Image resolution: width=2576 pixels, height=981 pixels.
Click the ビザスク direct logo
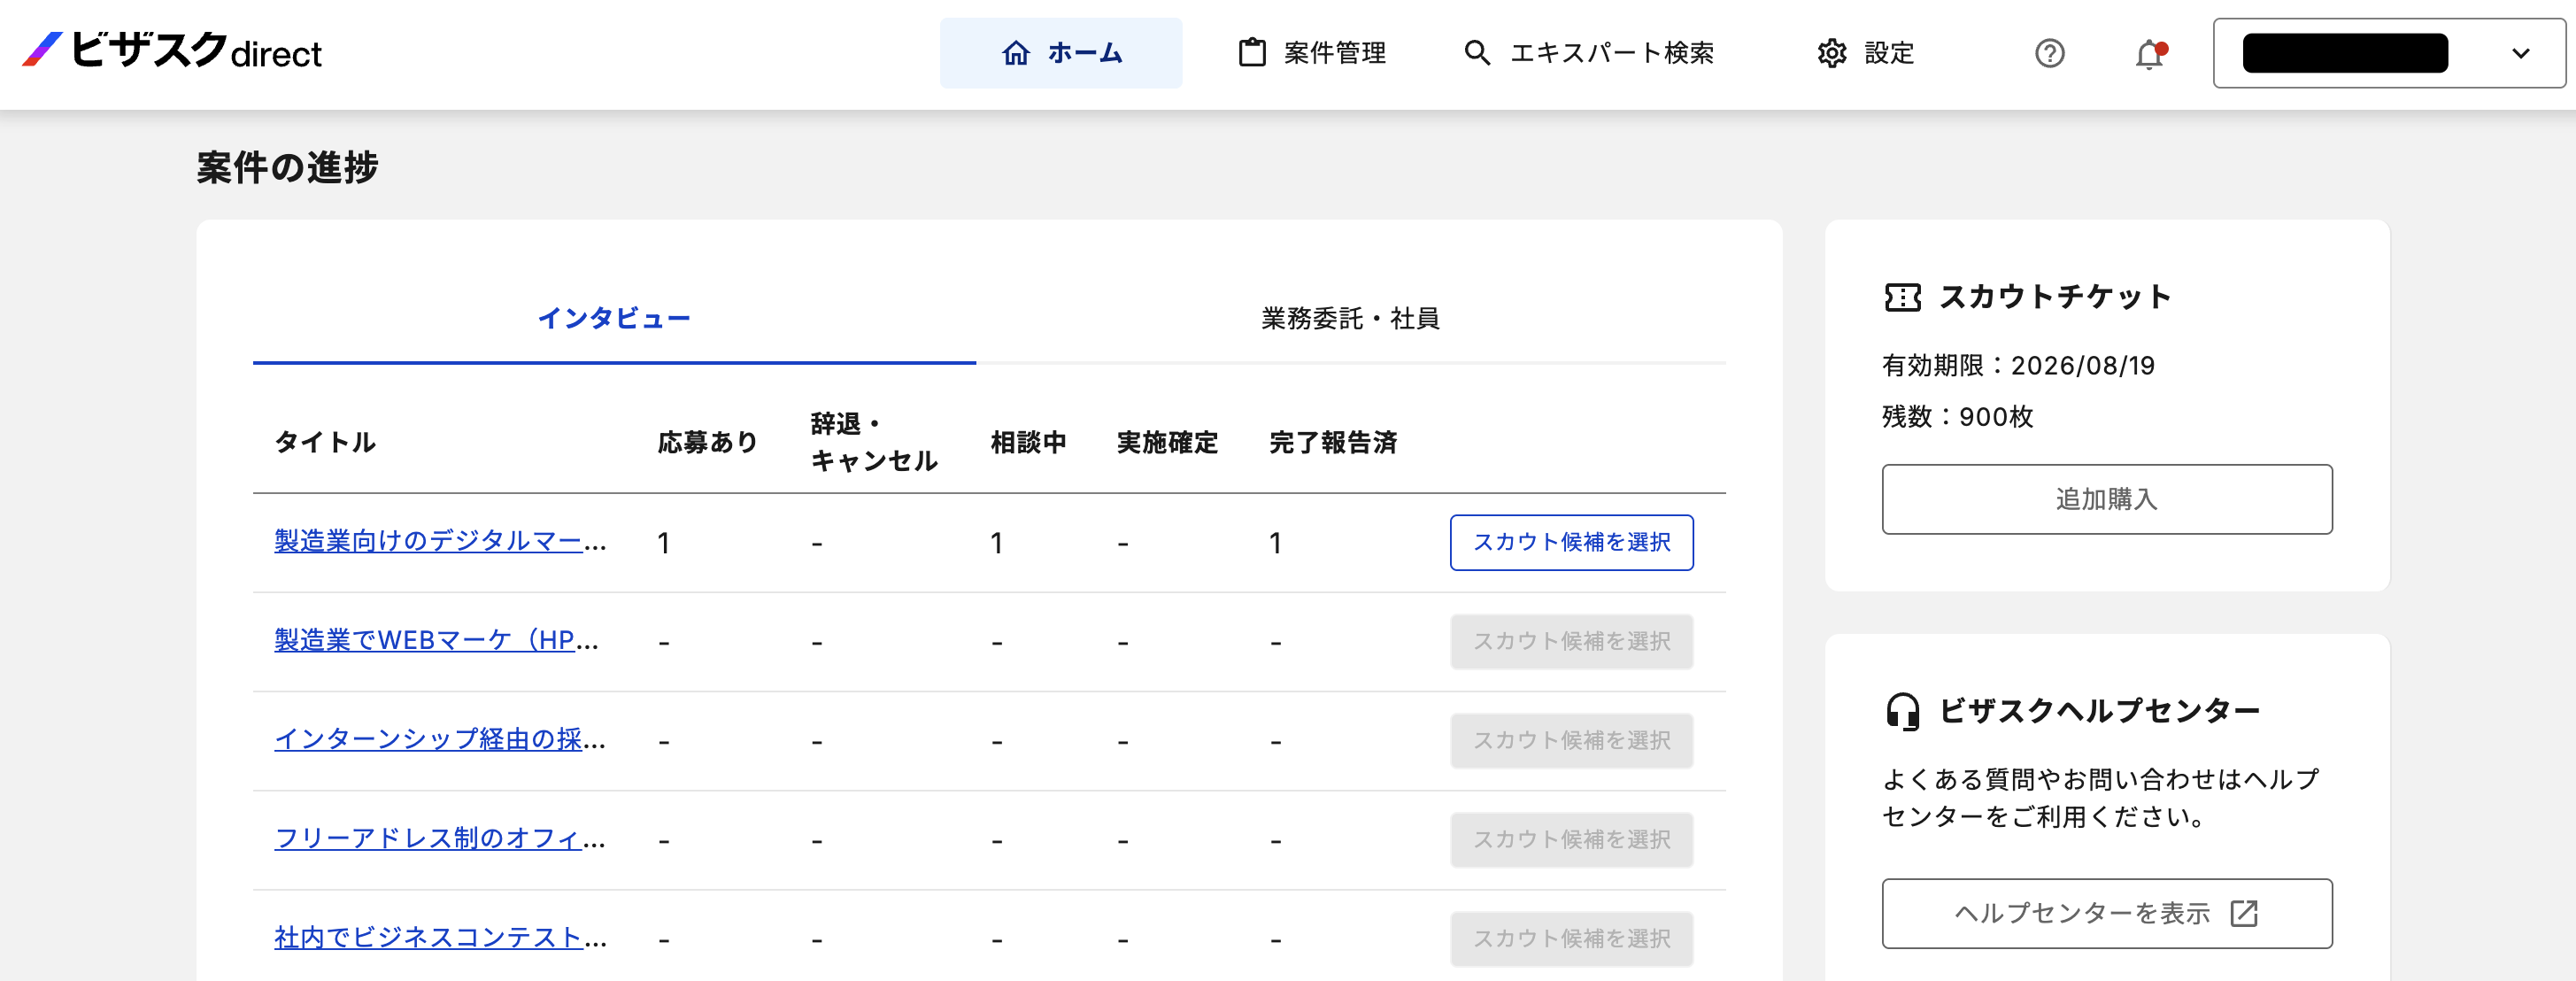(172, 50)
